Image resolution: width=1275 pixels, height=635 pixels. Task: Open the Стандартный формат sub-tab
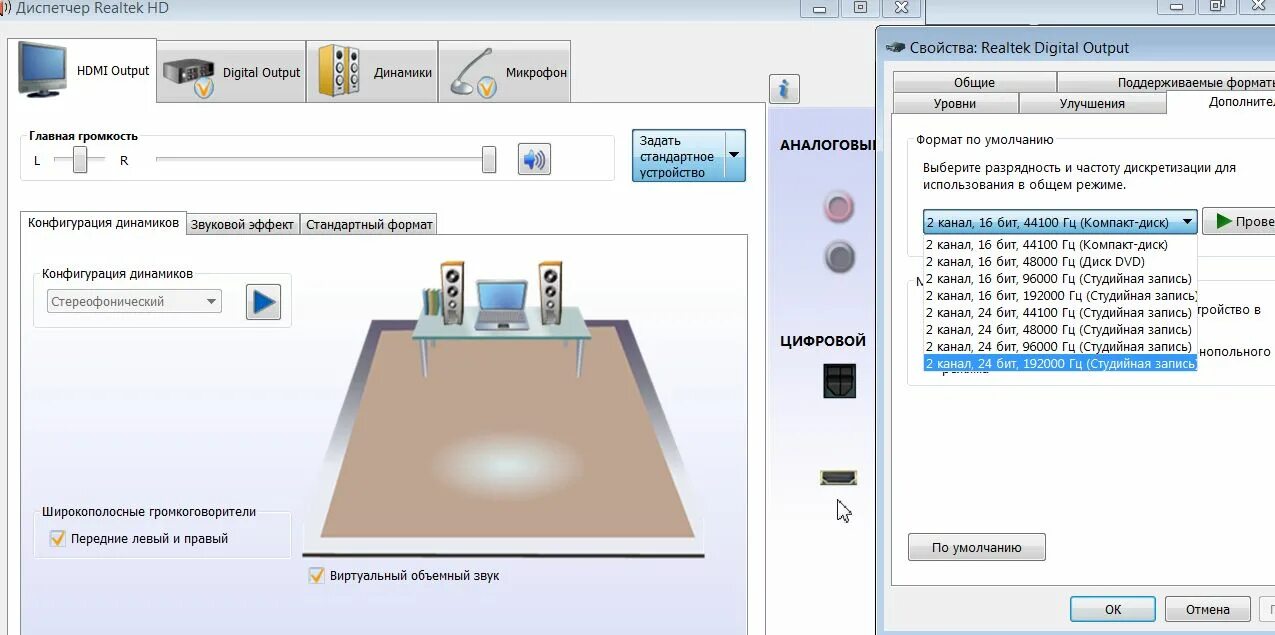coord(369,224)
